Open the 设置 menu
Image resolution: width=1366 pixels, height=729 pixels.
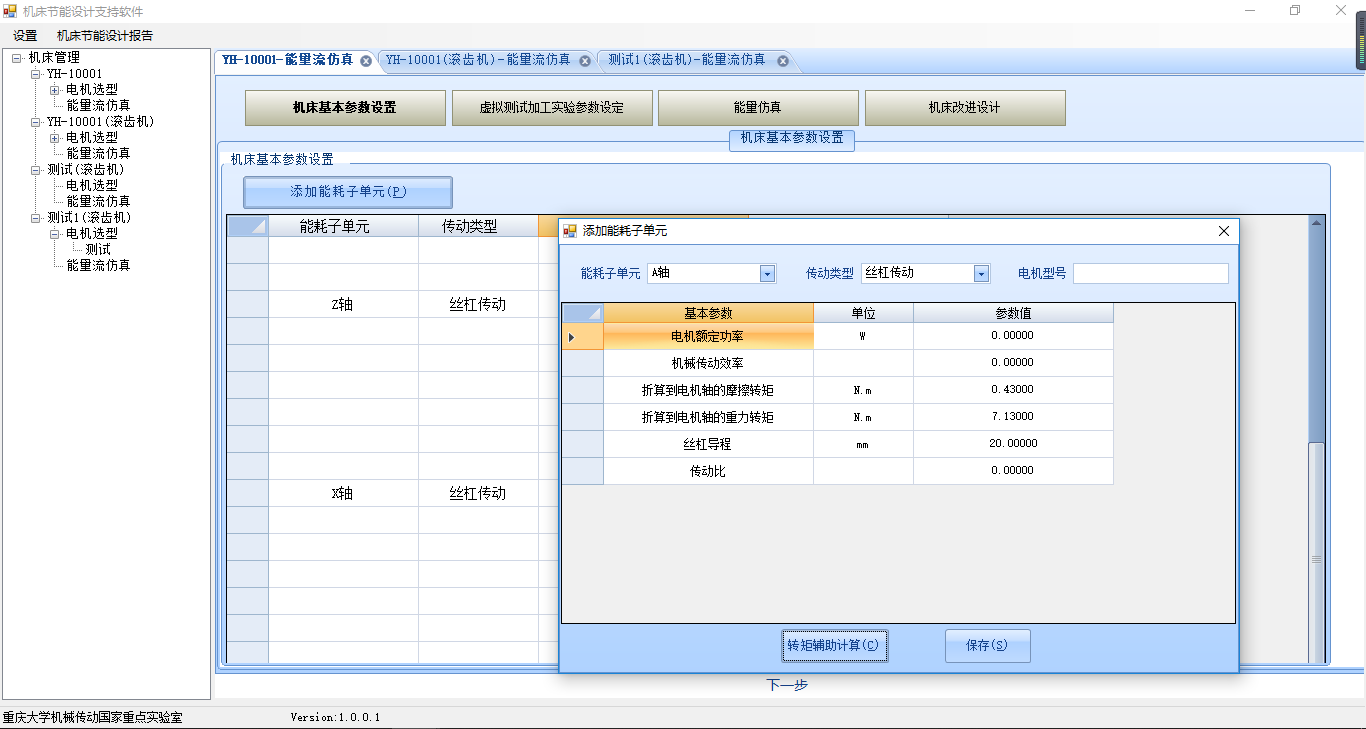25,36
